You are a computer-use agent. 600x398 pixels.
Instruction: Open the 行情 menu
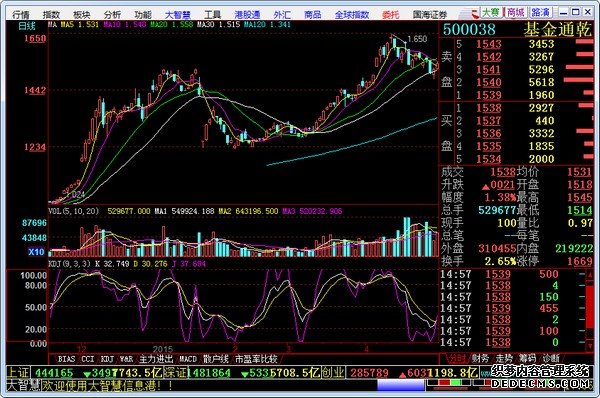(x=21, y=15)
